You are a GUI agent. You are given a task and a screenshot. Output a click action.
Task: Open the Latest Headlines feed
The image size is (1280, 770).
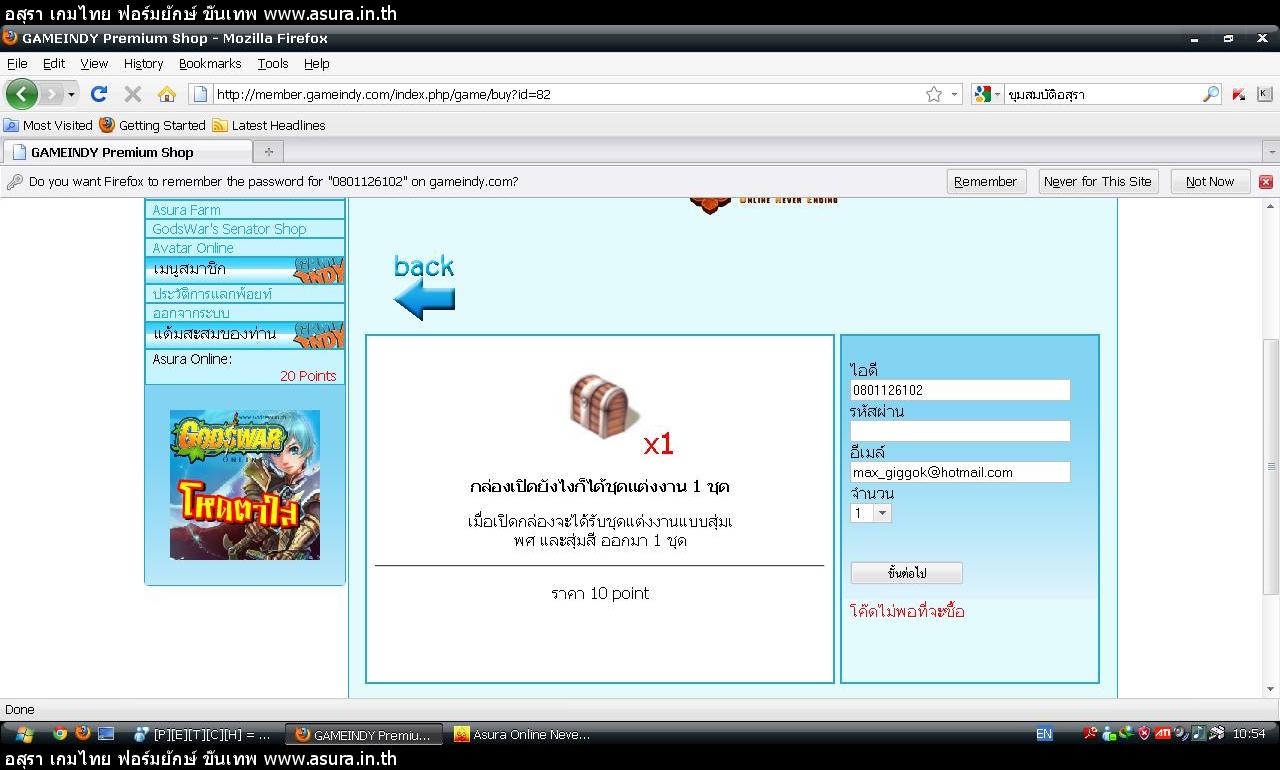tap(269, 125)
